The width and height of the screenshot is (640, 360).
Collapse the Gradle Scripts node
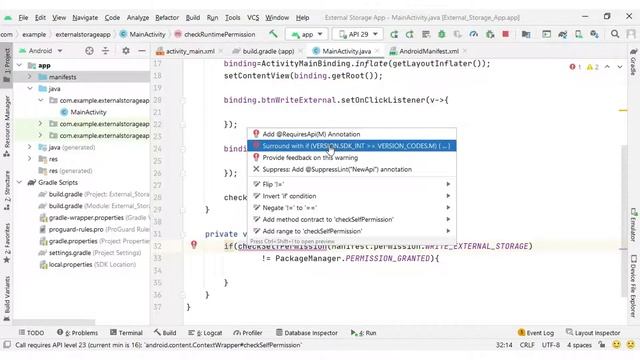coord(19,182)
